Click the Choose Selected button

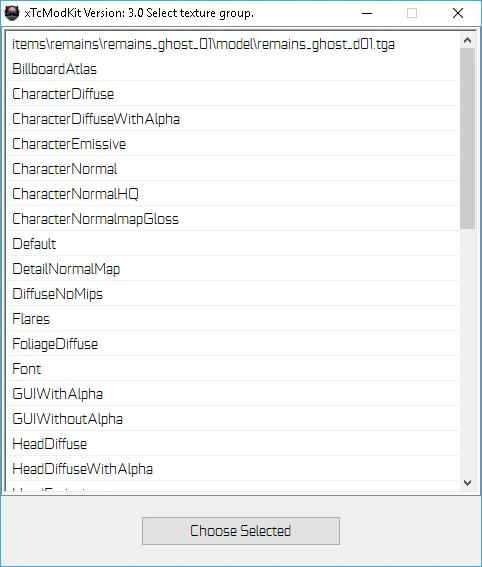point(241,531)
